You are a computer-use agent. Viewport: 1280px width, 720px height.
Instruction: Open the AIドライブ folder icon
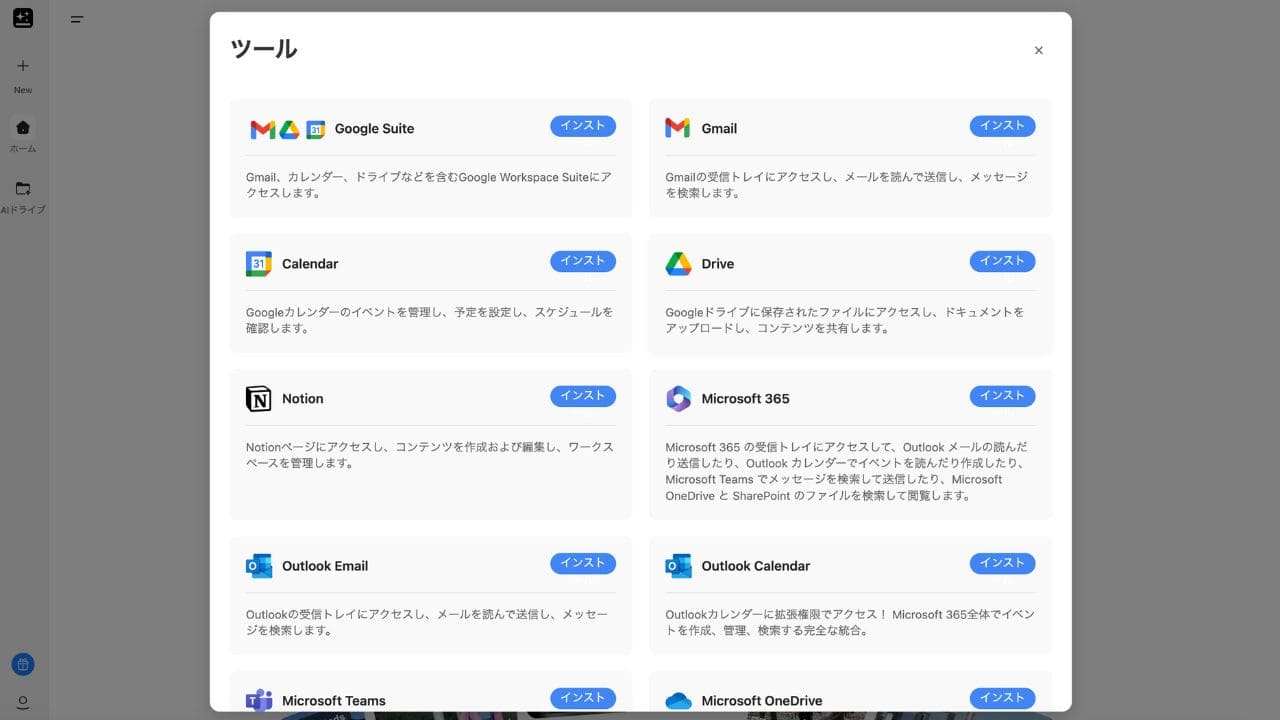point(23,188)
